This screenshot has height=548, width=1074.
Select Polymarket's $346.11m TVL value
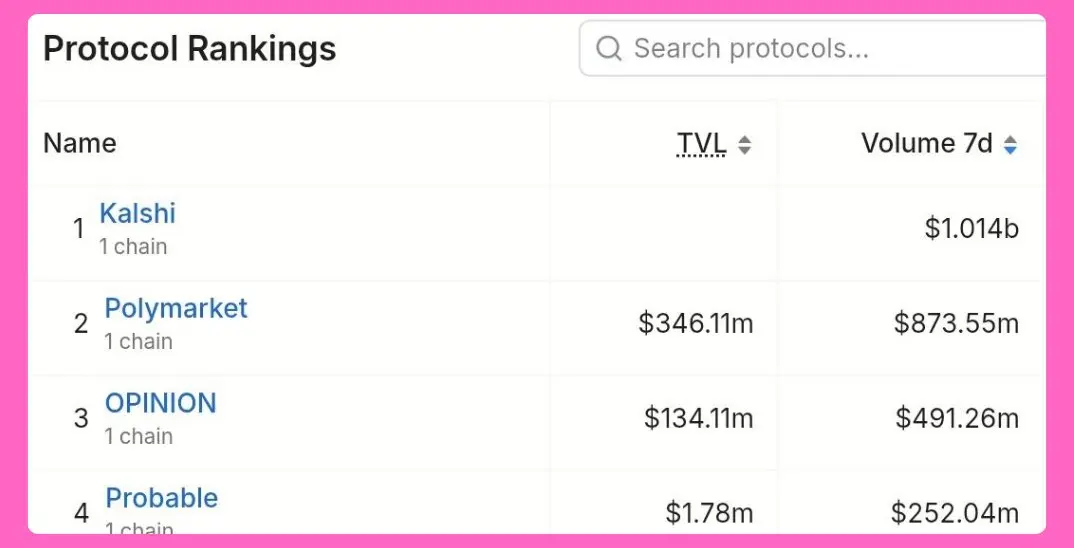696,323
